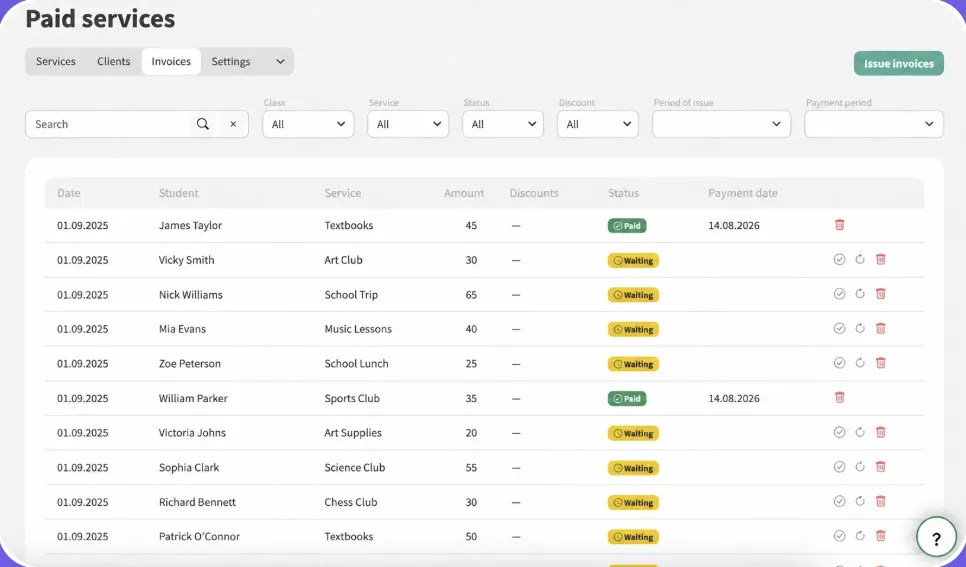
Task: Sort by the Date column header
Action: [x=69, y=193]
